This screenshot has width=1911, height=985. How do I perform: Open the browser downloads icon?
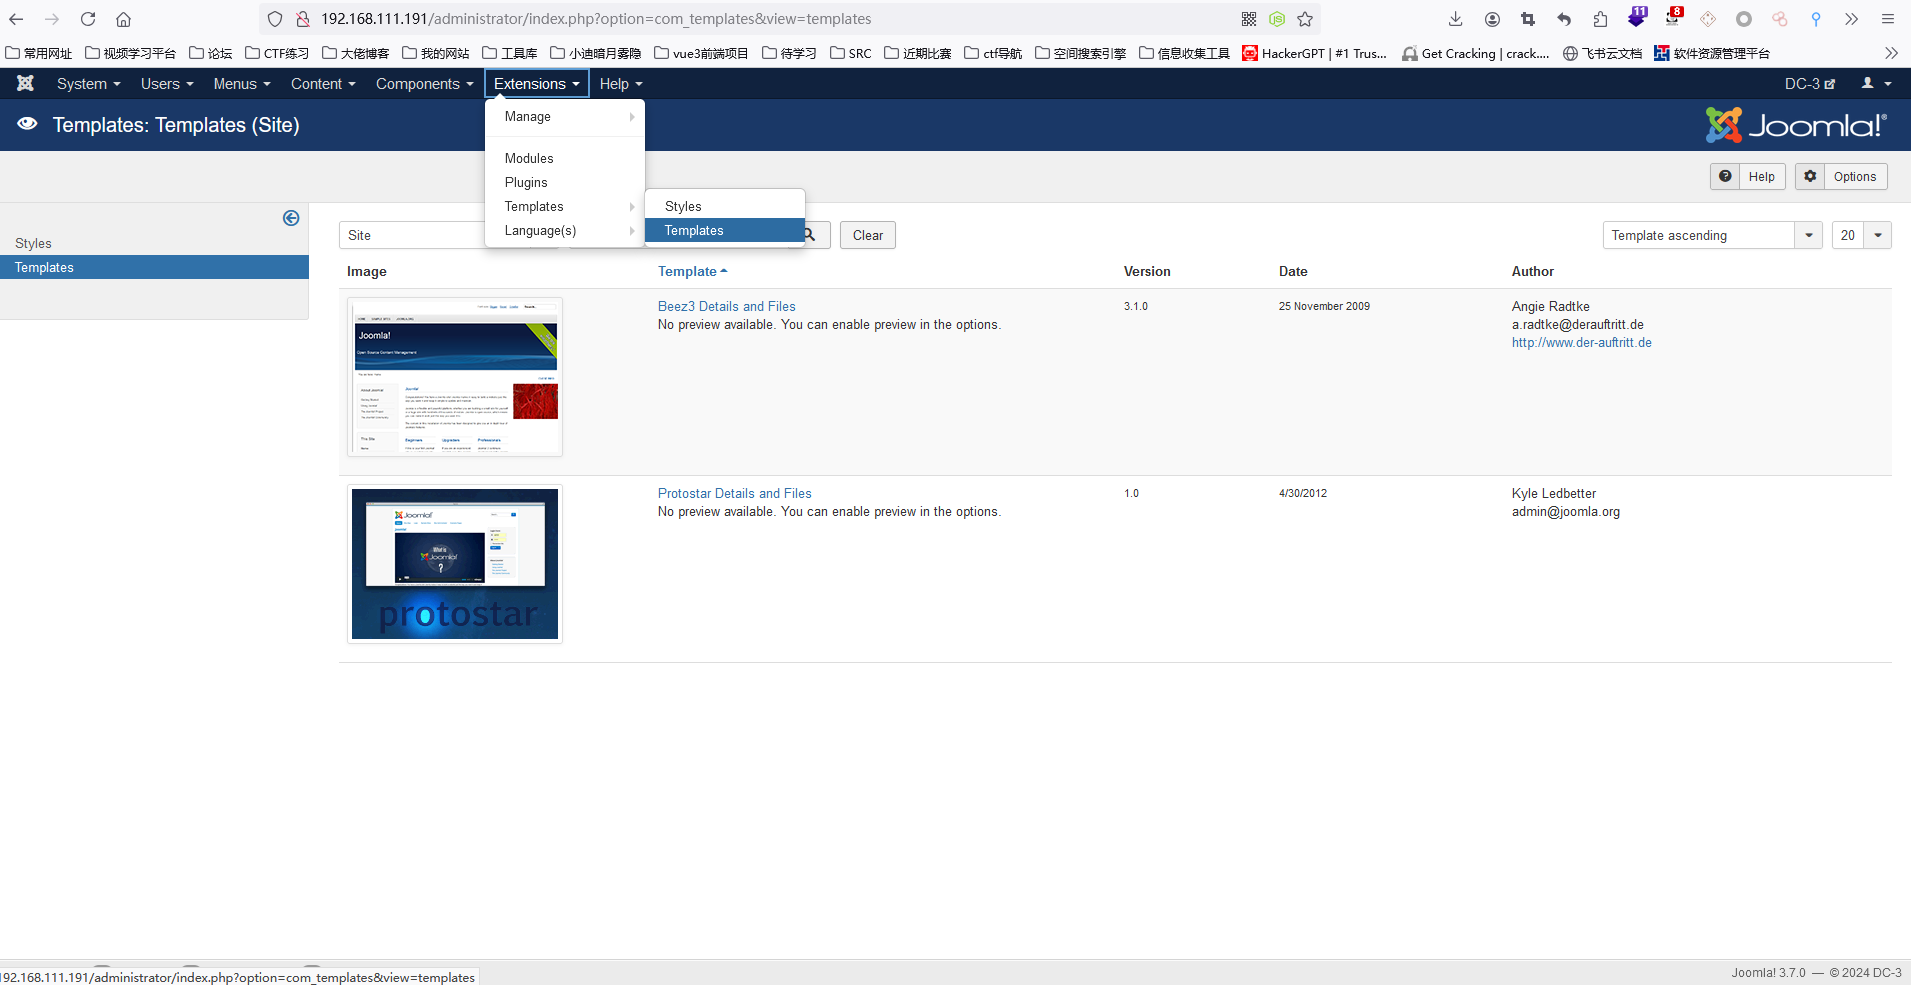[x=1455, y=19]
